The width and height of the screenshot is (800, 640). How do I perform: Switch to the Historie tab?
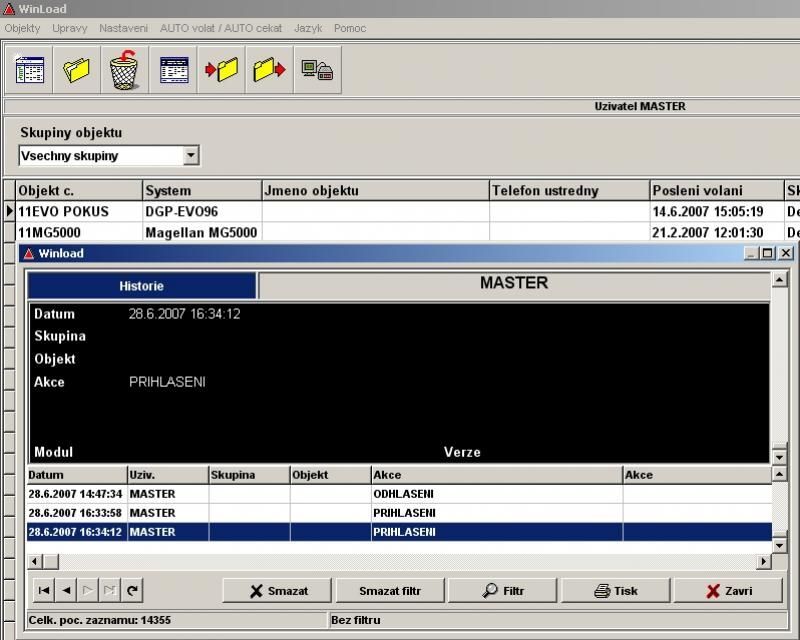pos(141,286)
